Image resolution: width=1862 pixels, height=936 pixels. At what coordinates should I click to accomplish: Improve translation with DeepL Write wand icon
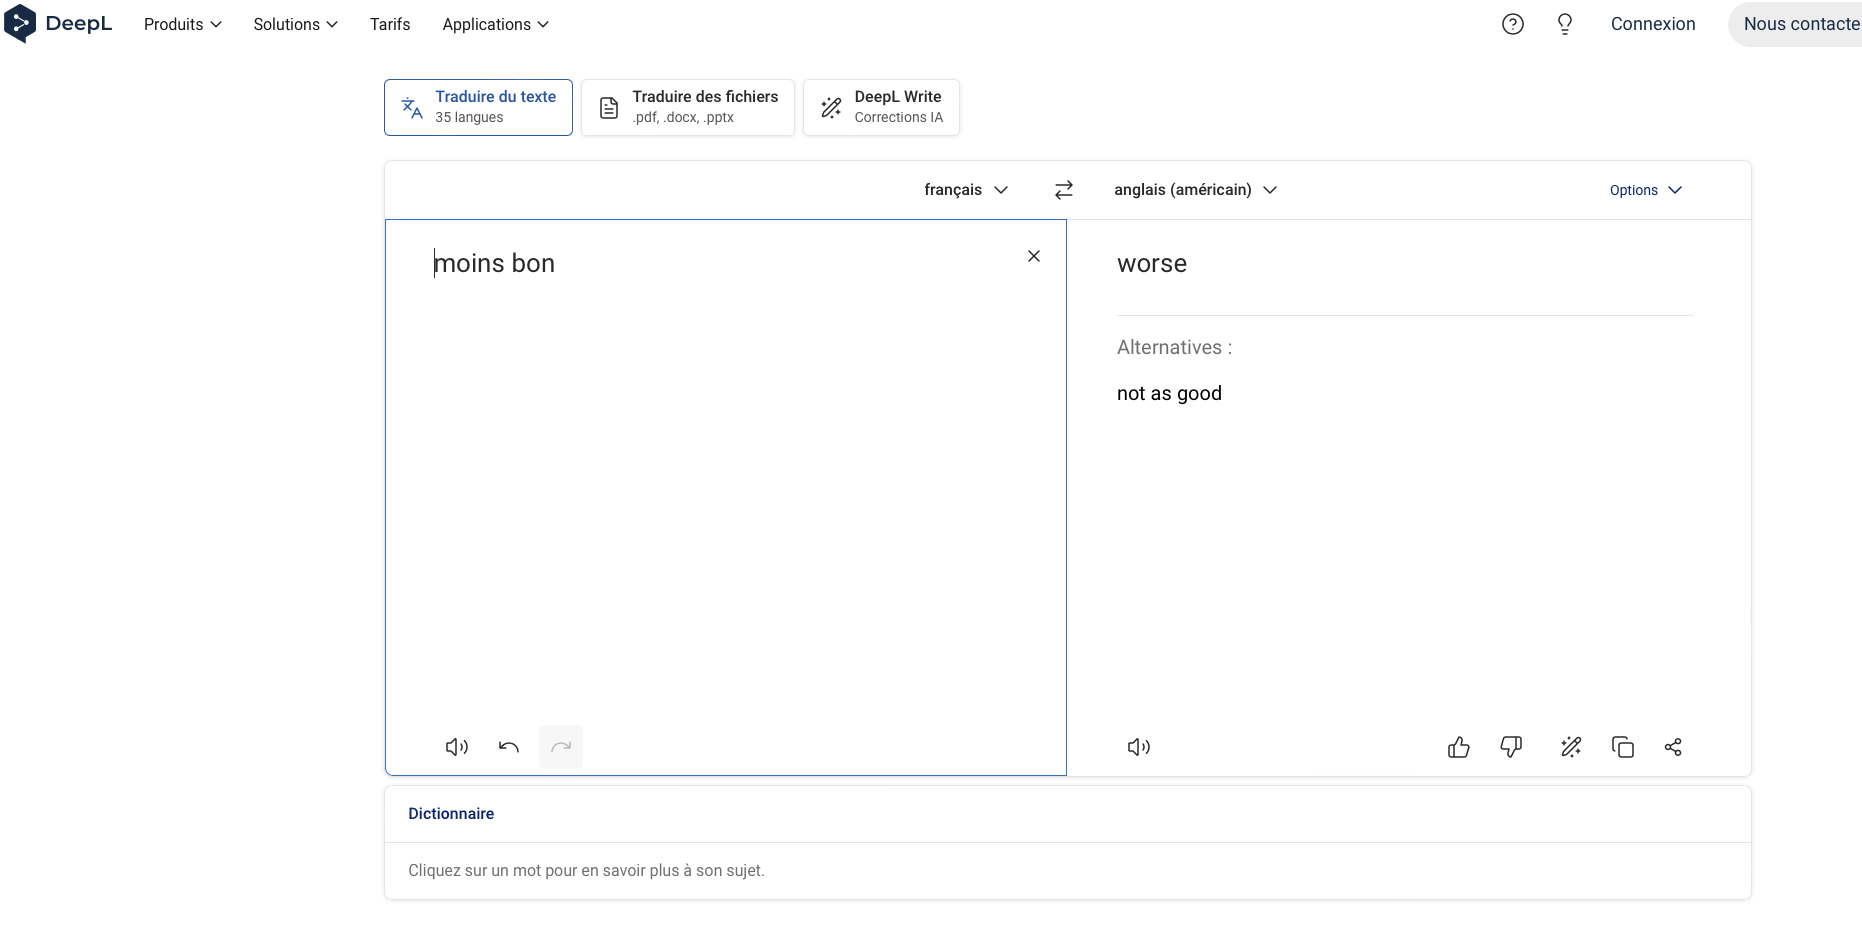pos(1571,747)
